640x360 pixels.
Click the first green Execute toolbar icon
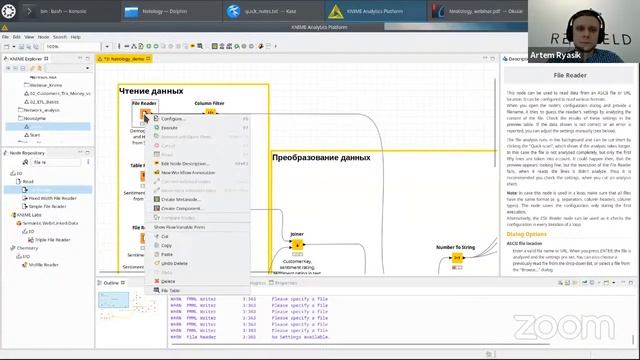149,47
